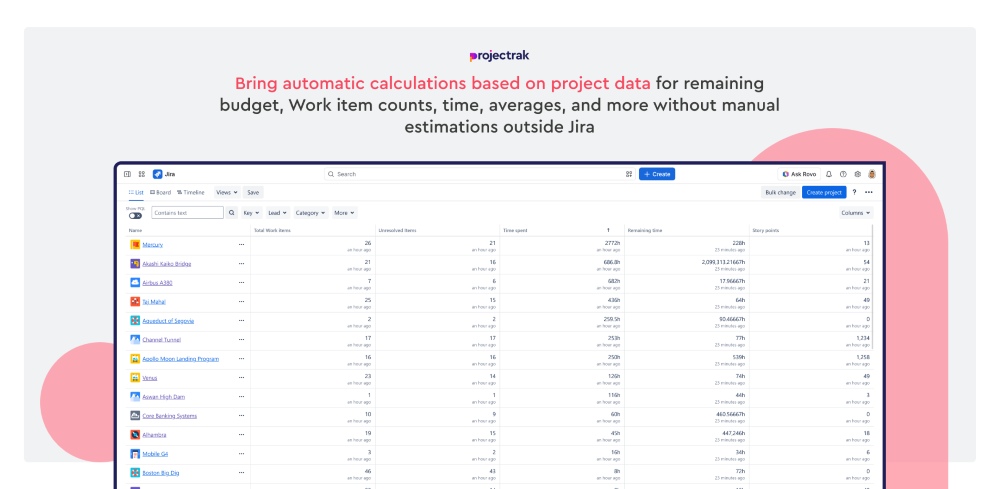Open row actions menu for Channel Tunnel
The height and width of the screenshot is (489, 1000).
(241, 340)
